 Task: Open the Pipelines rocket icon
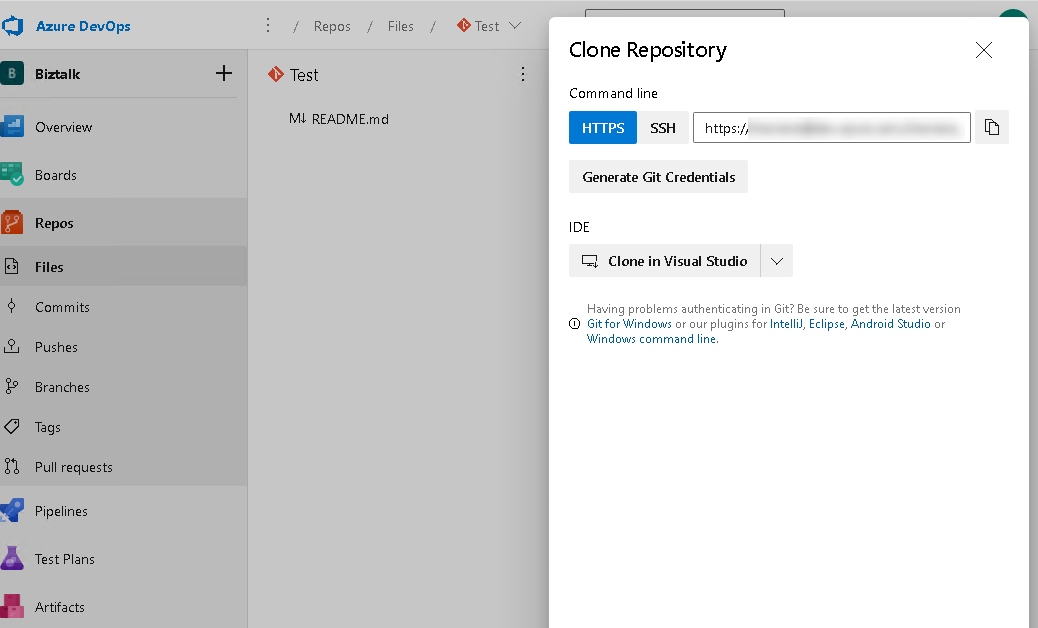12,510
